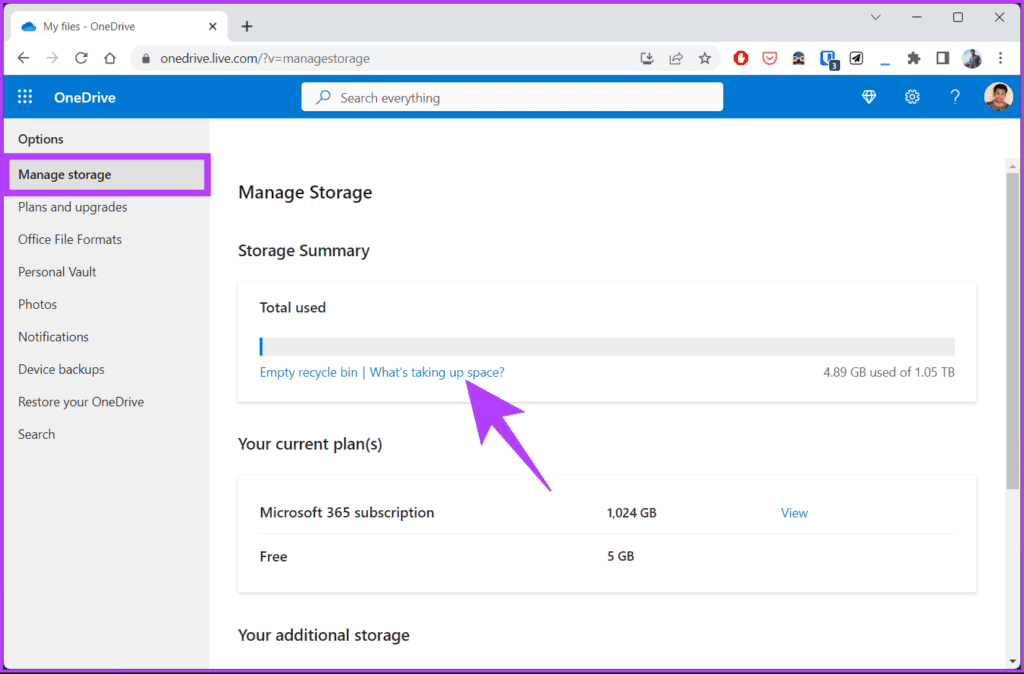Open the account profile picture in OneDrive

coord(998,97)
